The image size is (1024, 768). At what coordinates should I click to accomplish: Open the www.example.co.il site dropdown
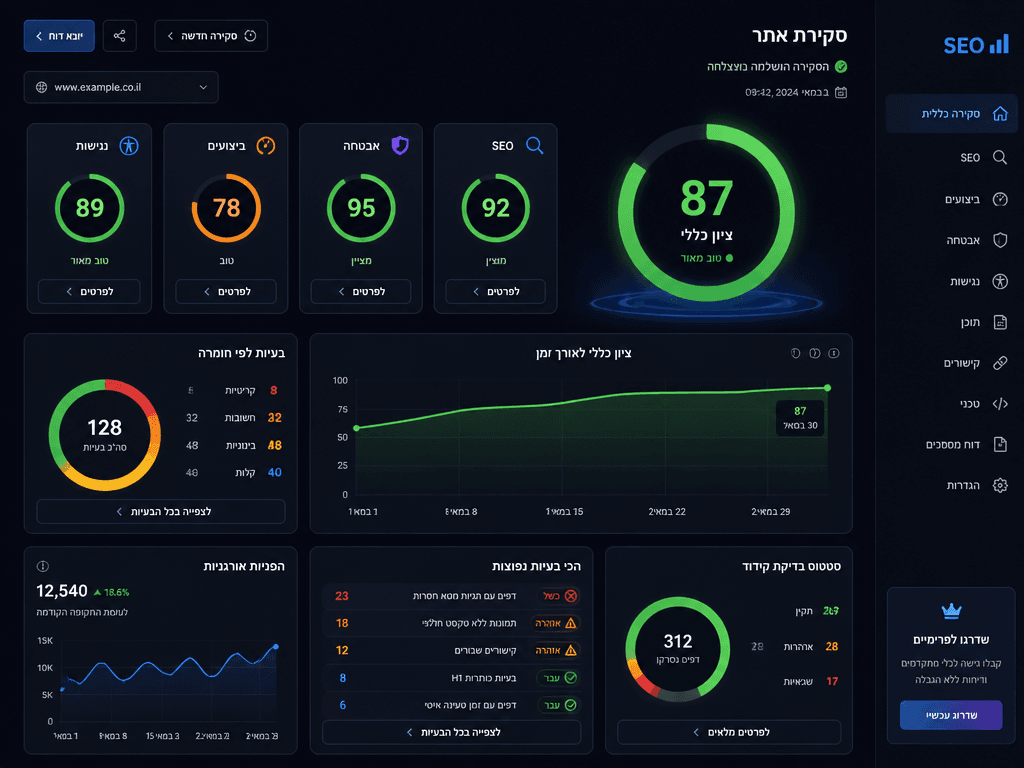coord(121,88)
